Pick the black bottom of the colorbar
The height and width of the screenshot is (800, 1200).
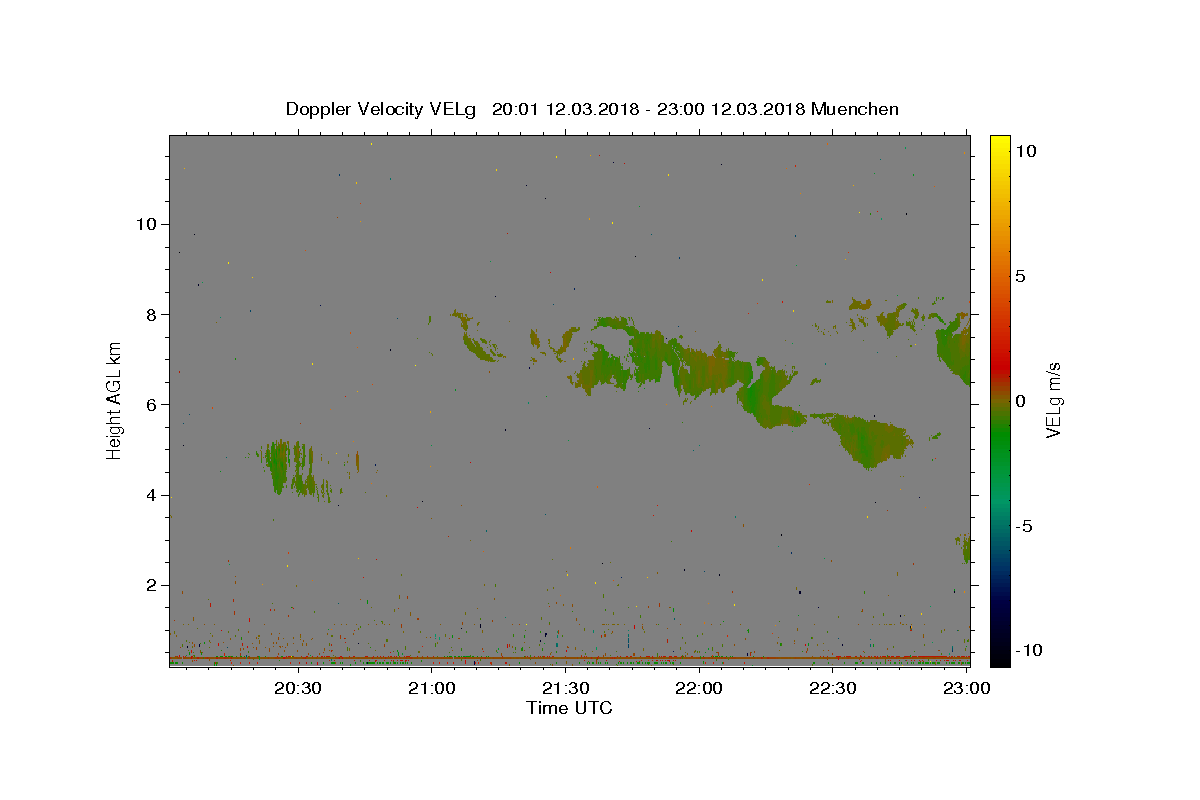click(x=1000, y=655)
